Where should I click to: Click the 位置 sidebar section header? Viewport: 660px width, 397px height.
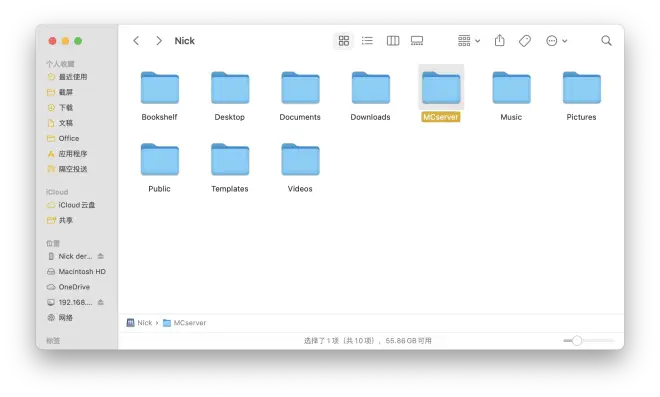(53, 243)
